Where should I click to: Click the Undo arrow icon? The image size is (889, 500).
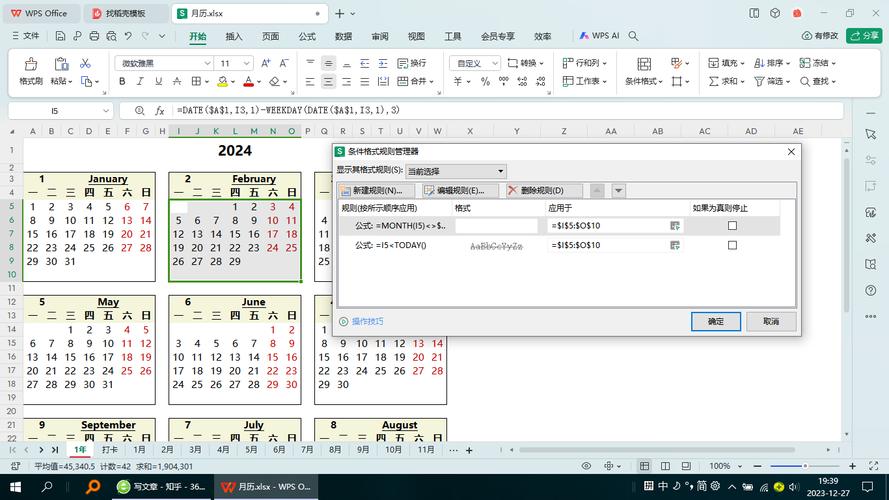pyautogui.click(x=128, y=36)
